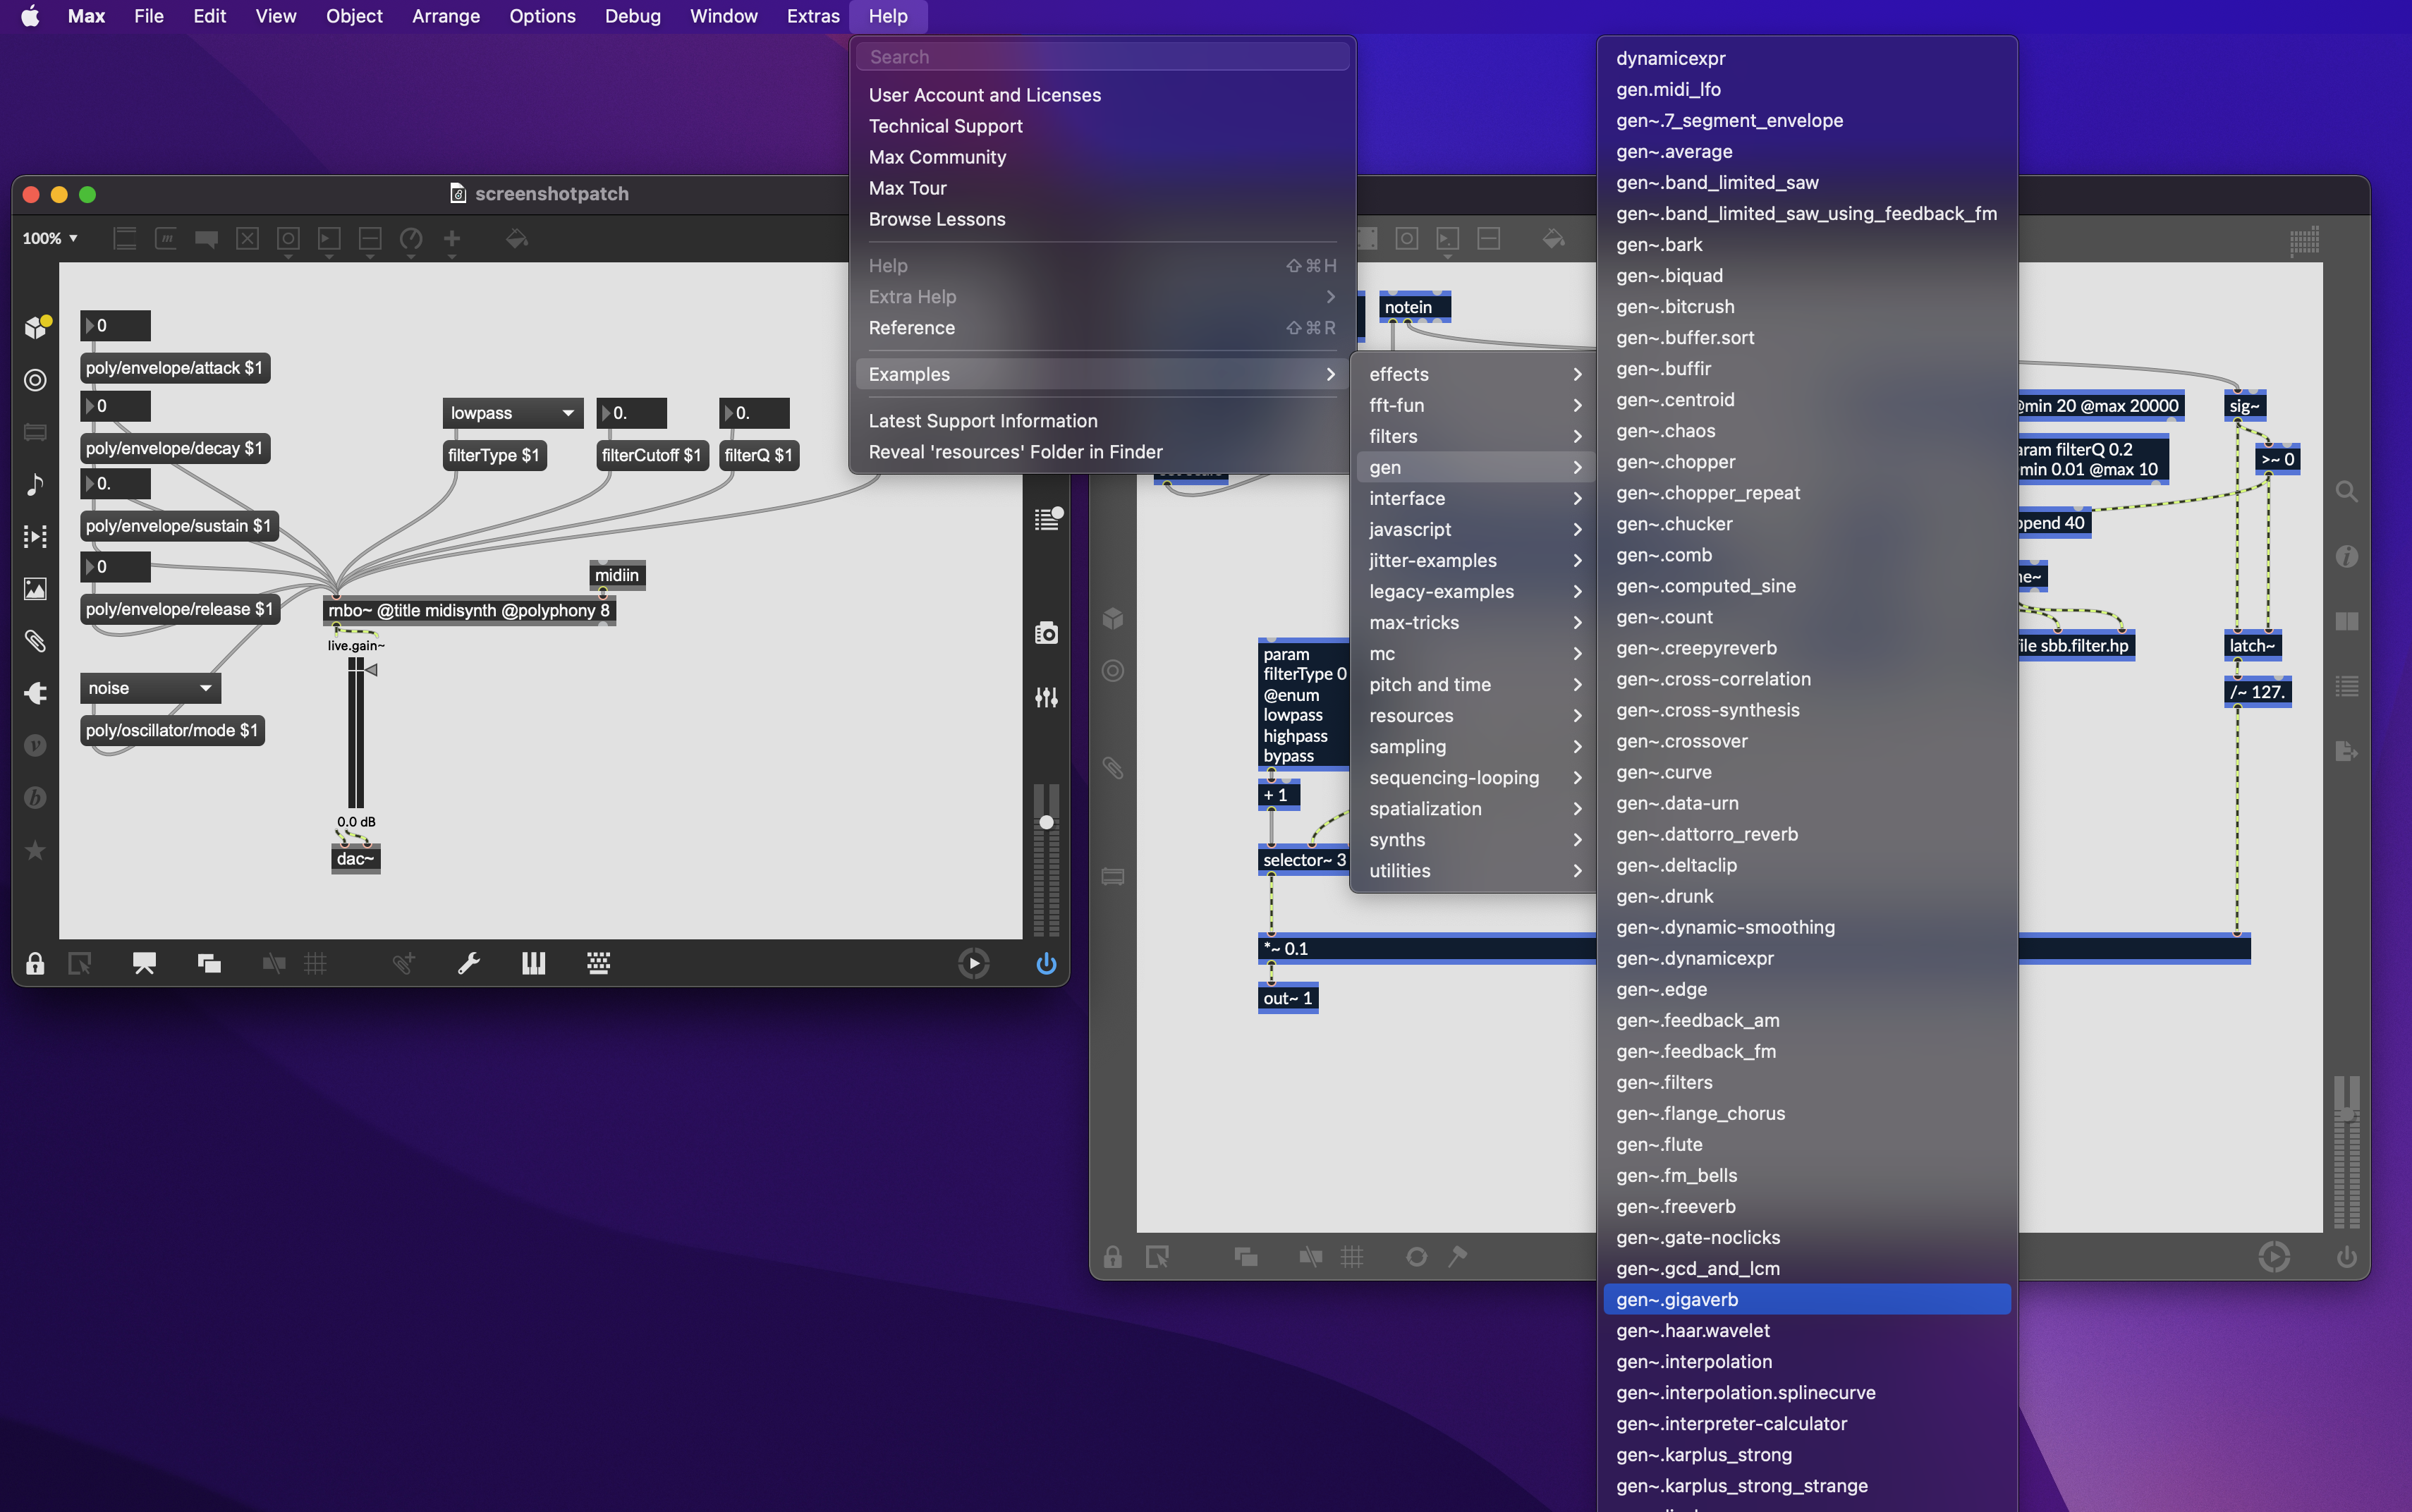Click the calendar grid icon in bottom toolbar
This screenshot has height=1512, width=2412.
(598, 963)
